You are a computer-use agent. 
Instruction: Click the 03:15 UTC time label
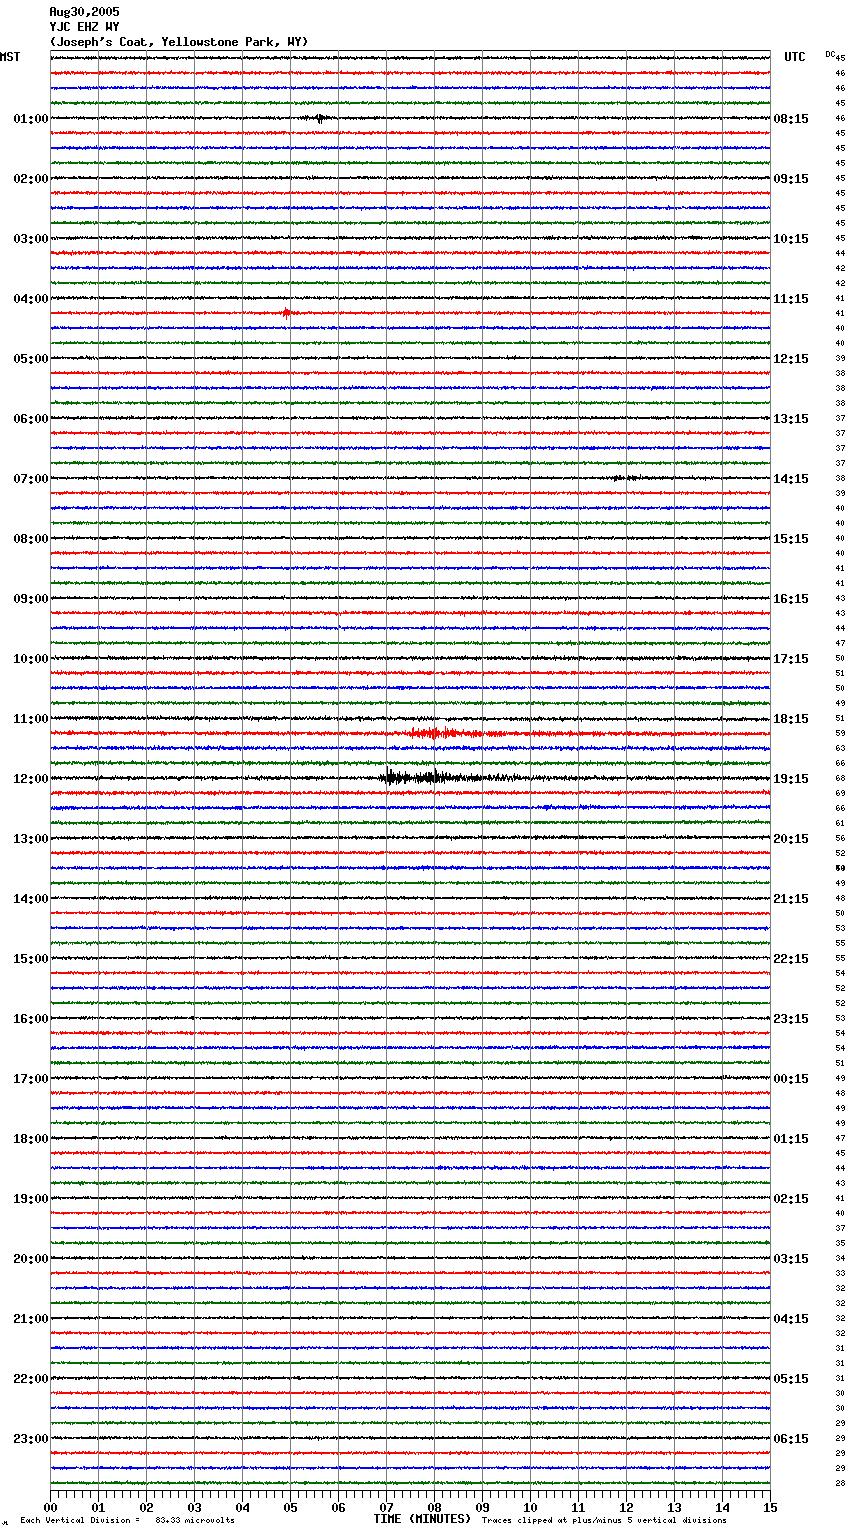click(x=791, y=1259)
